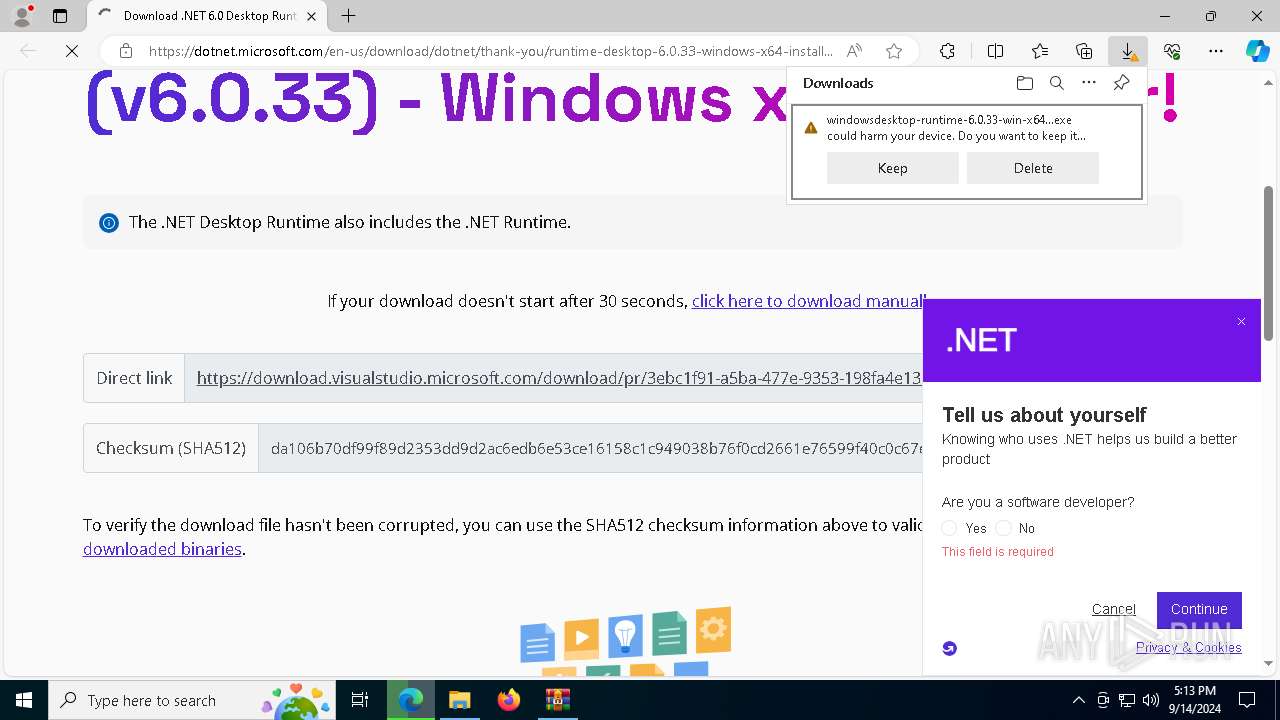
Task: Toggle split screen view
Action: pyautogui.click(x=995, y=51)
